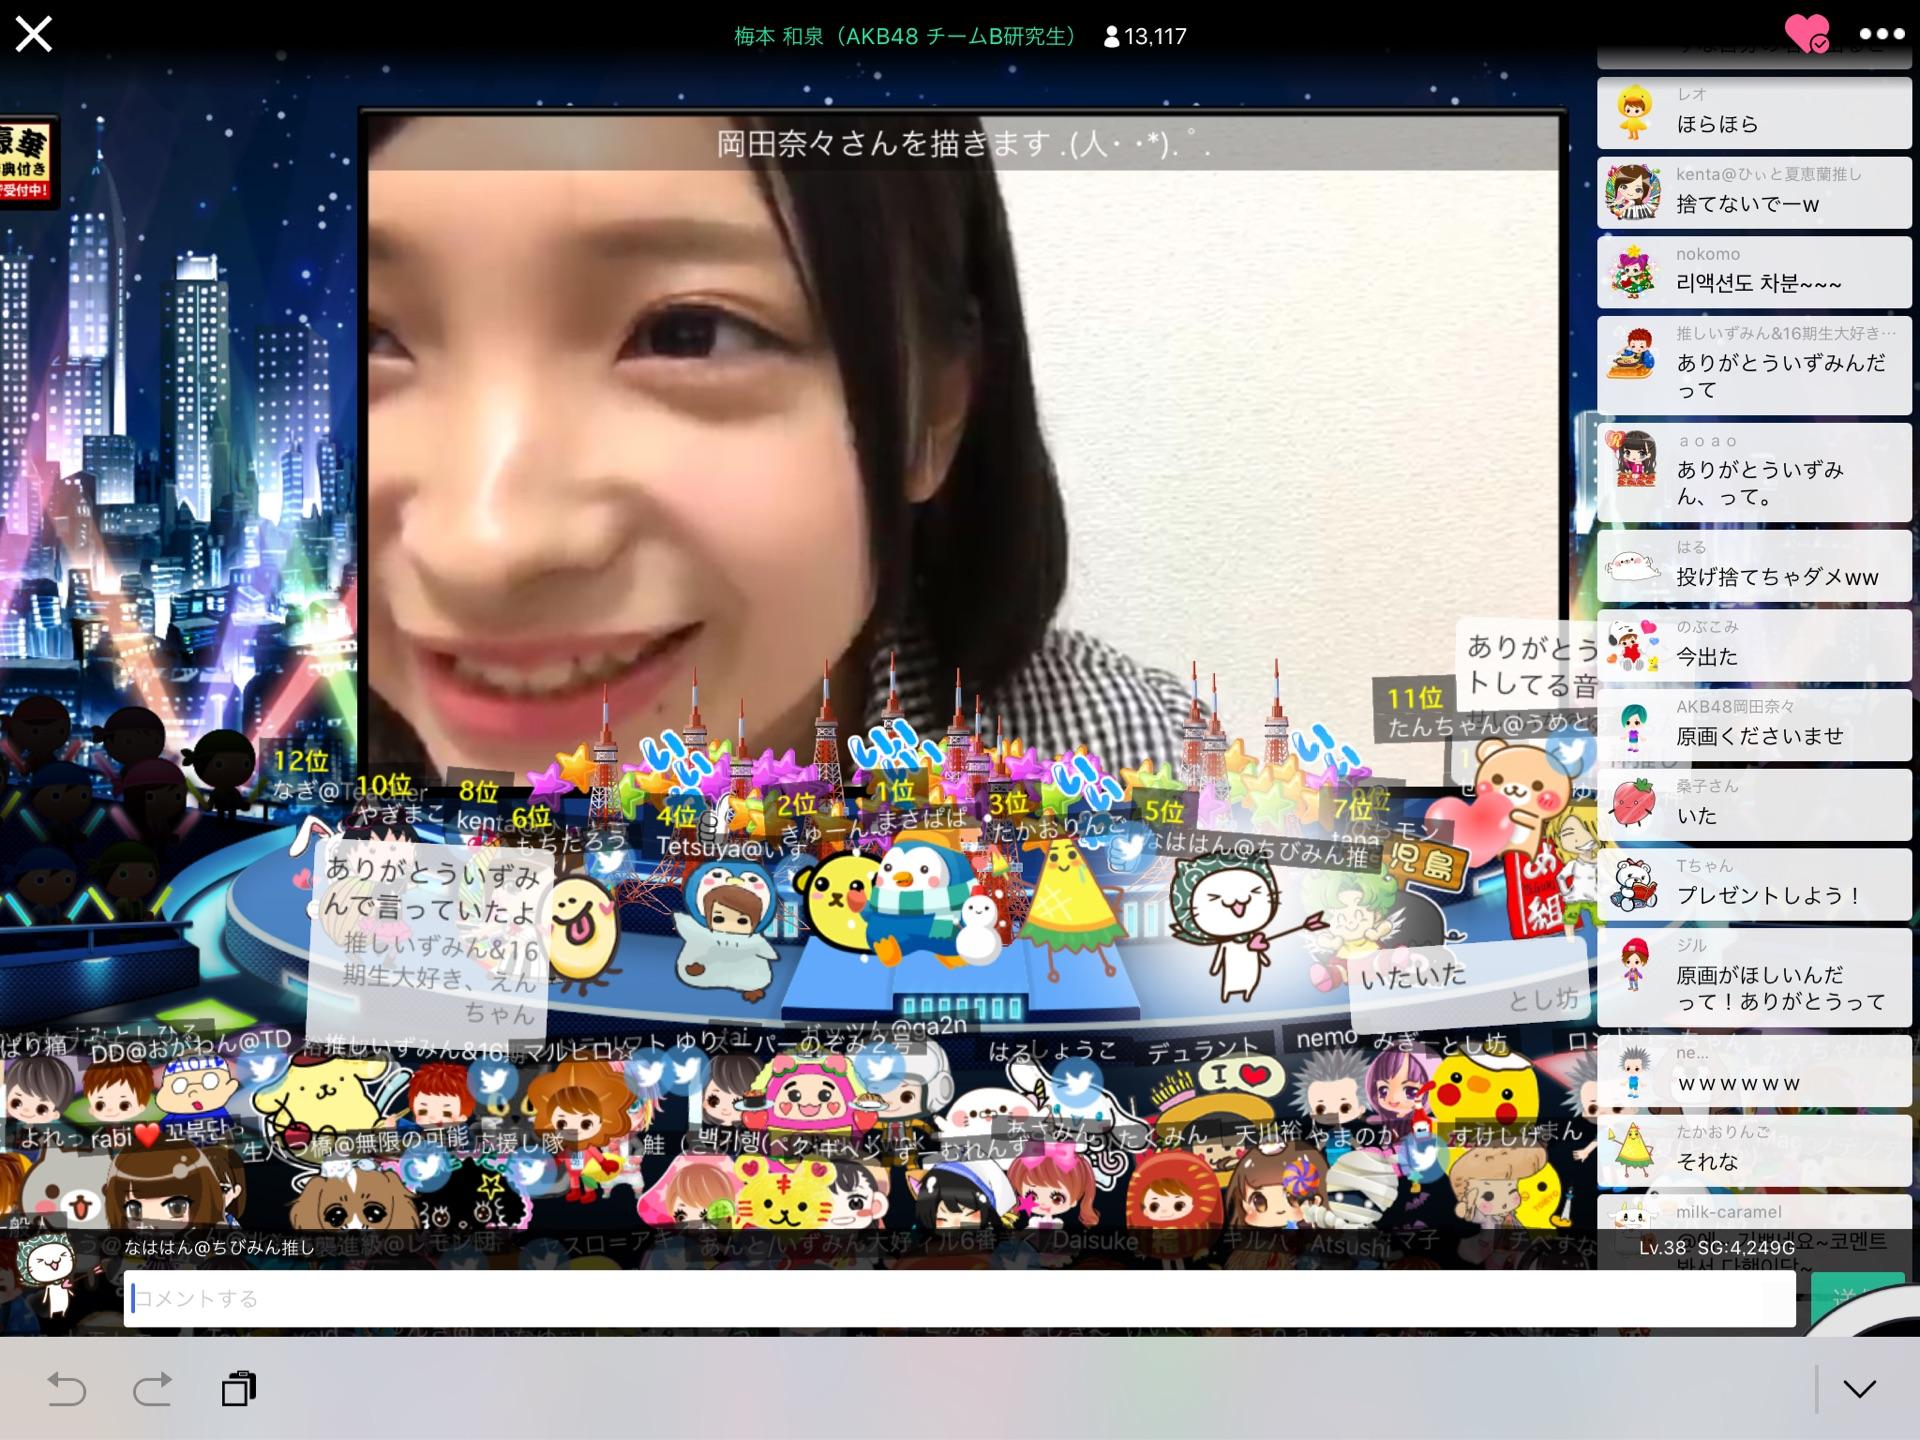Click the undo arrow icon
This screenshot has width=1920, height=1440.
pyautogui.click(x=66, y=1389)
